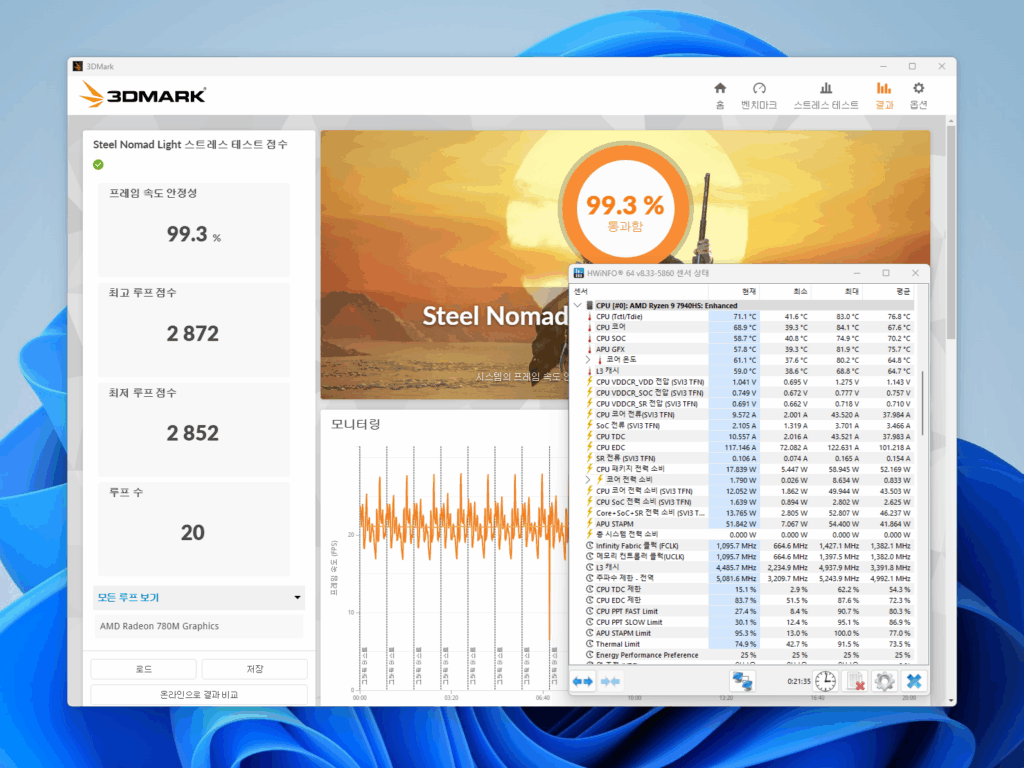Click the HWiNFO network computers icon
Viewport: 1024px width, 768px height.
click(x=743, y=681)
